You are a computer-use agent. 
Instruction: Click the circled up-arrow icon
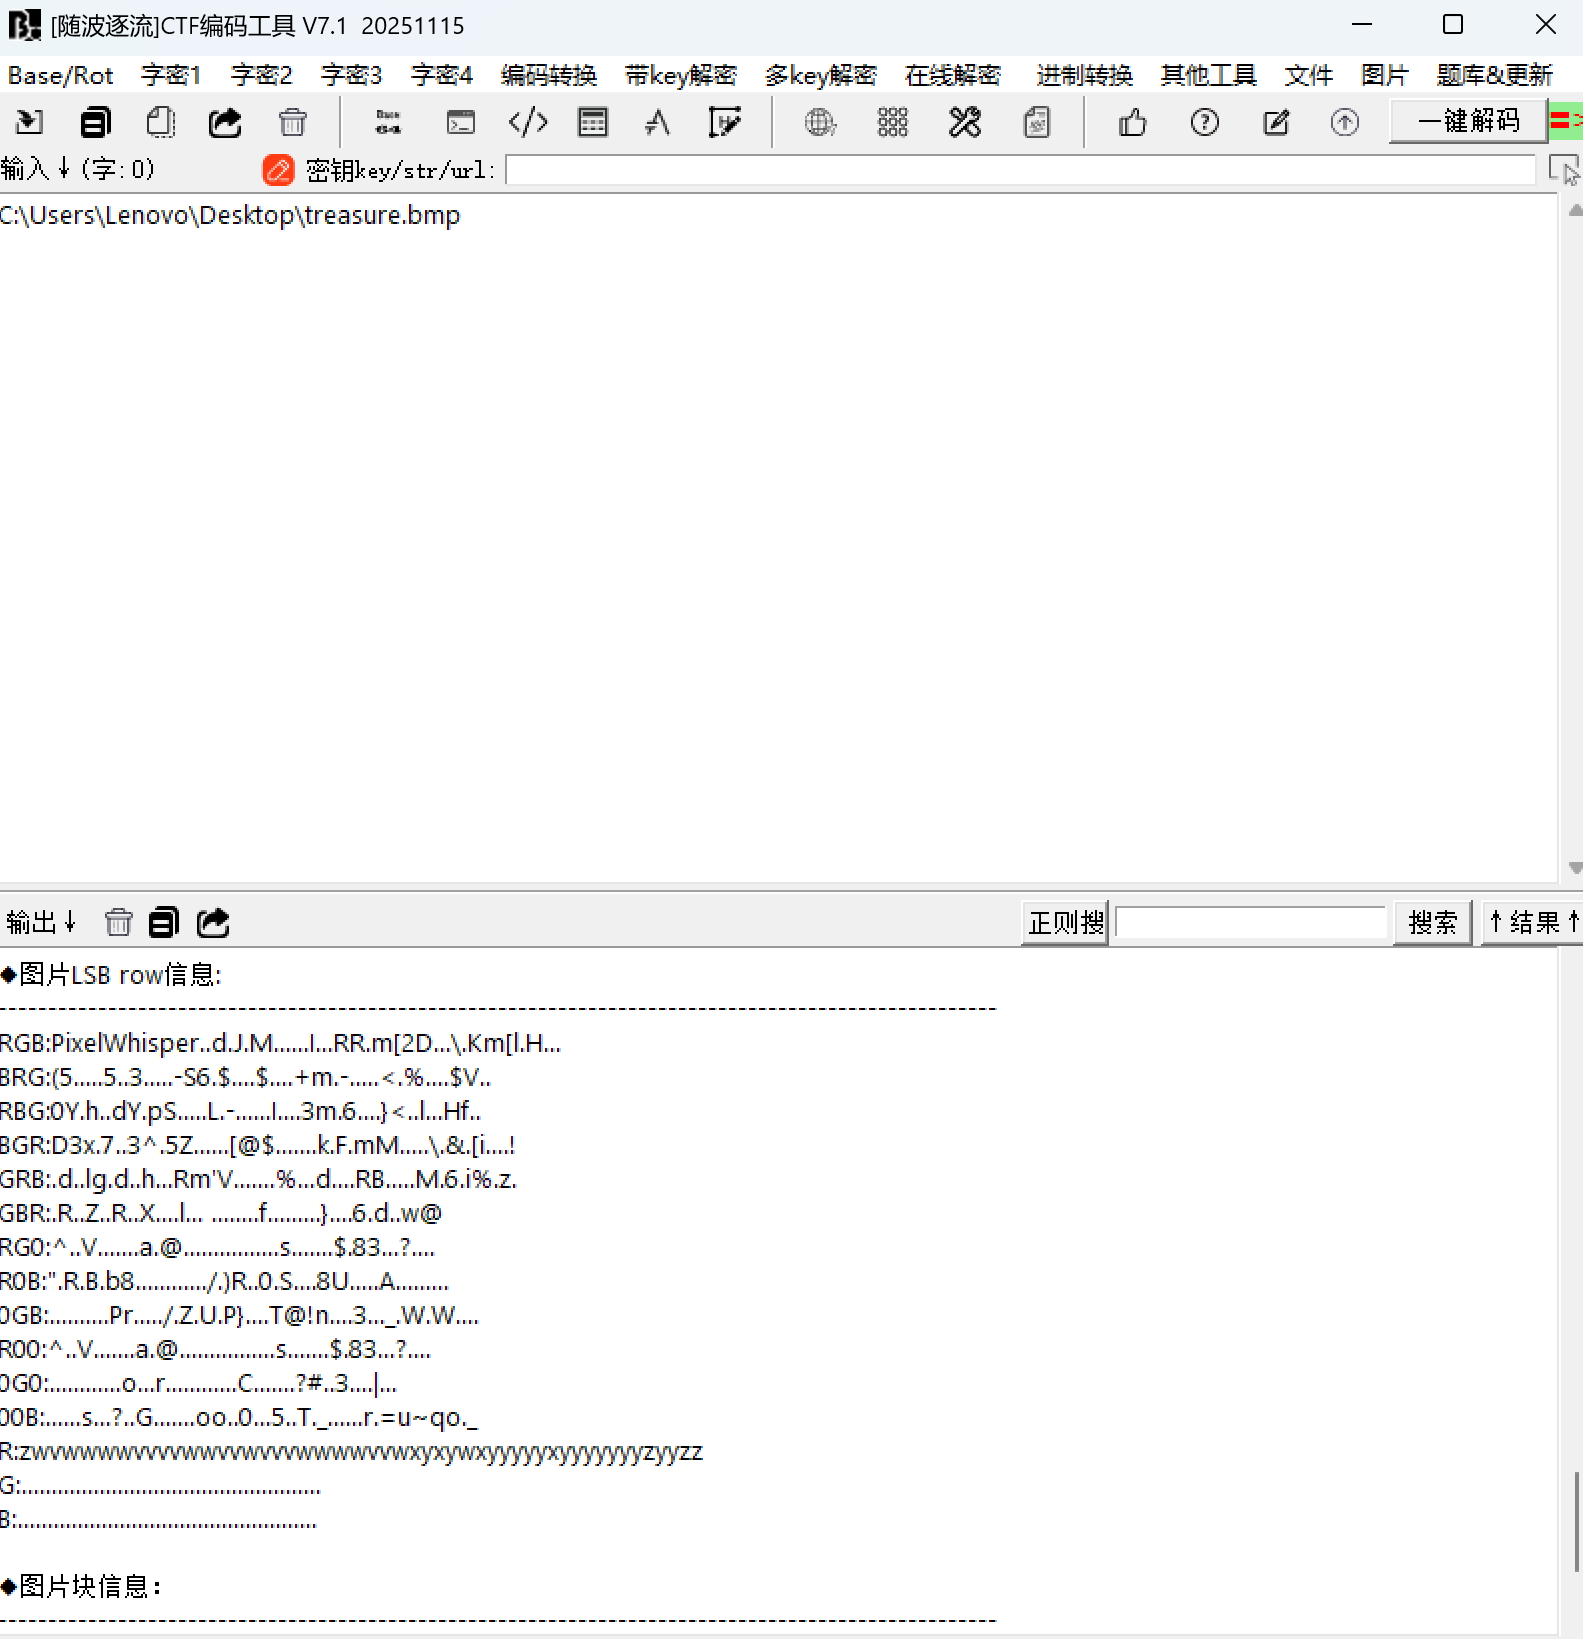click(x=1344, y=122)
